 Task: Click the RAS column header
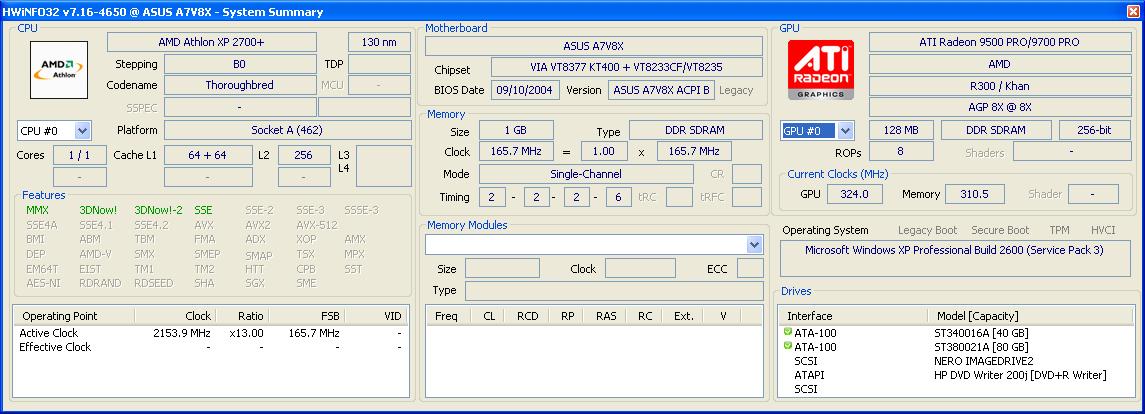click(x=606, y=316)
